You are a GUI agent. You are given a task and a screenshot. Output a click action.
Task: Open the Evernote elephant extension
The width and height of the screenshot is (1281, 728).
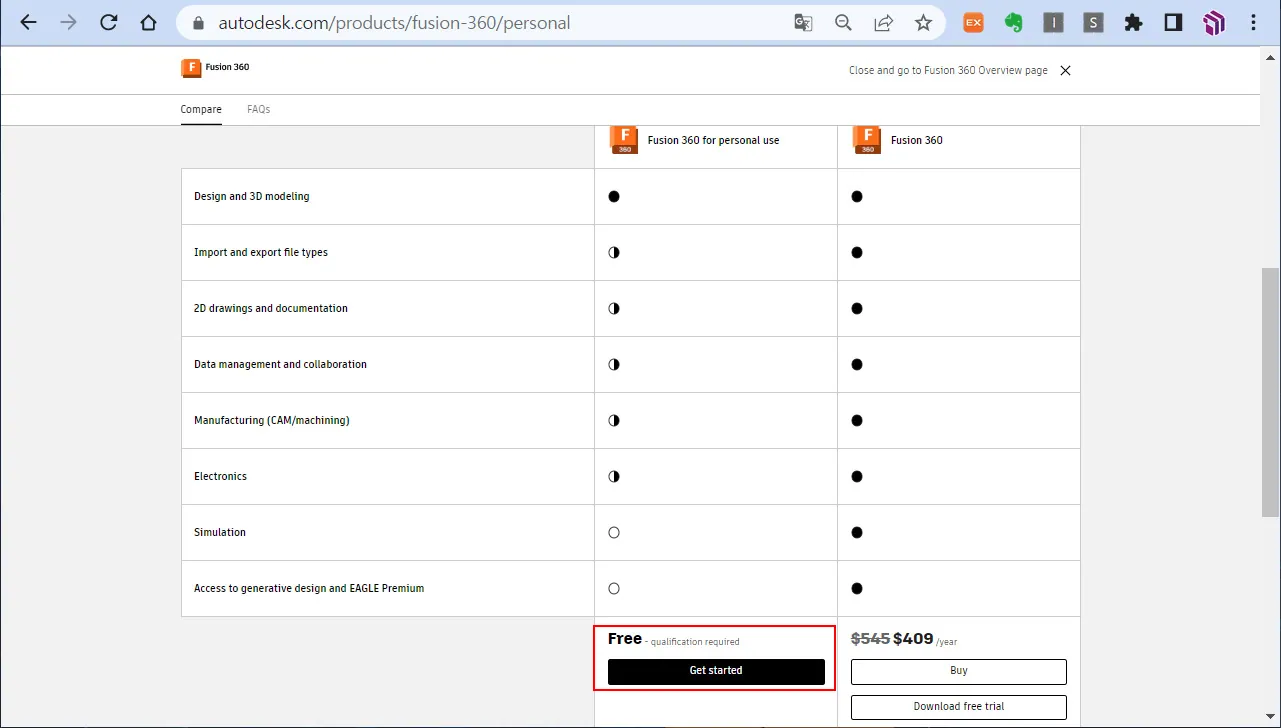click(1013, 22)
